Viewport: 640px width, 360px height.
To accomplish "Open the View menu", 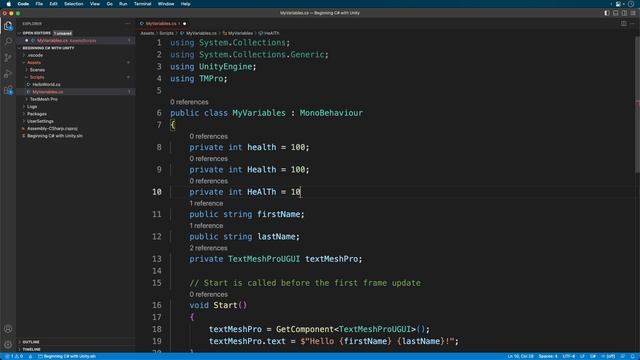I will pyautogui.click(x=95, y=4).
